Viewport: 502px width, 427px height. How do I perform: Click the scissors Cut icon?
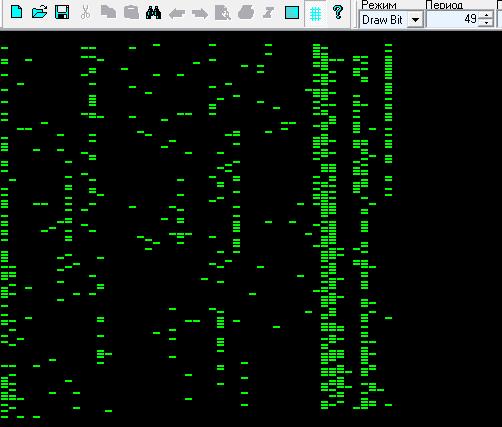(85, 12)
